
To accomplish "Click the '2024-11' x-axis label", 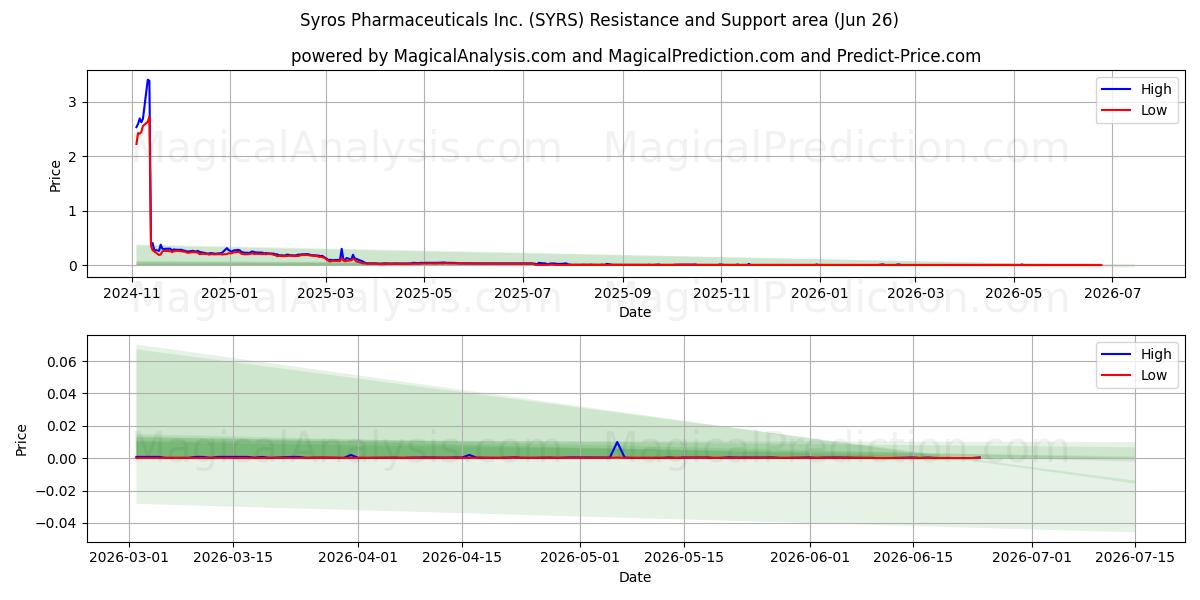I will coord(132,293).
